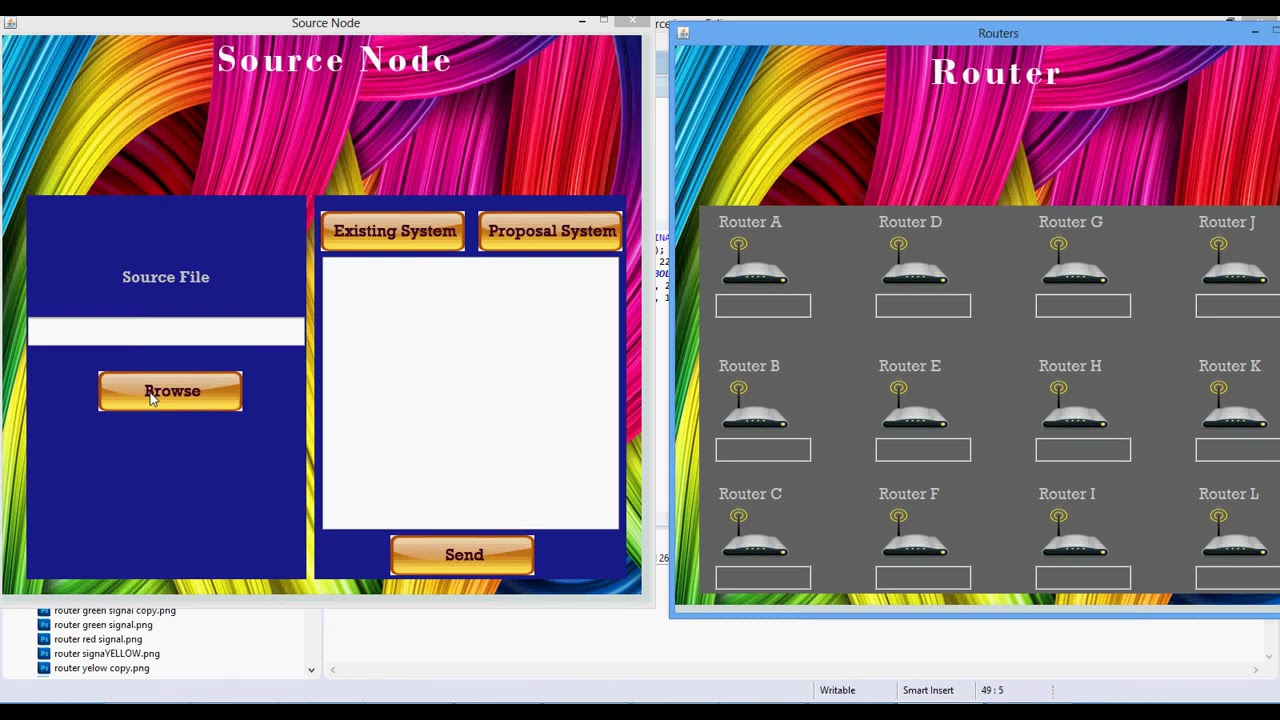1280x720 pixels.
Task: Click file icon beside router yelow copy.png
Action: point(44,668)
